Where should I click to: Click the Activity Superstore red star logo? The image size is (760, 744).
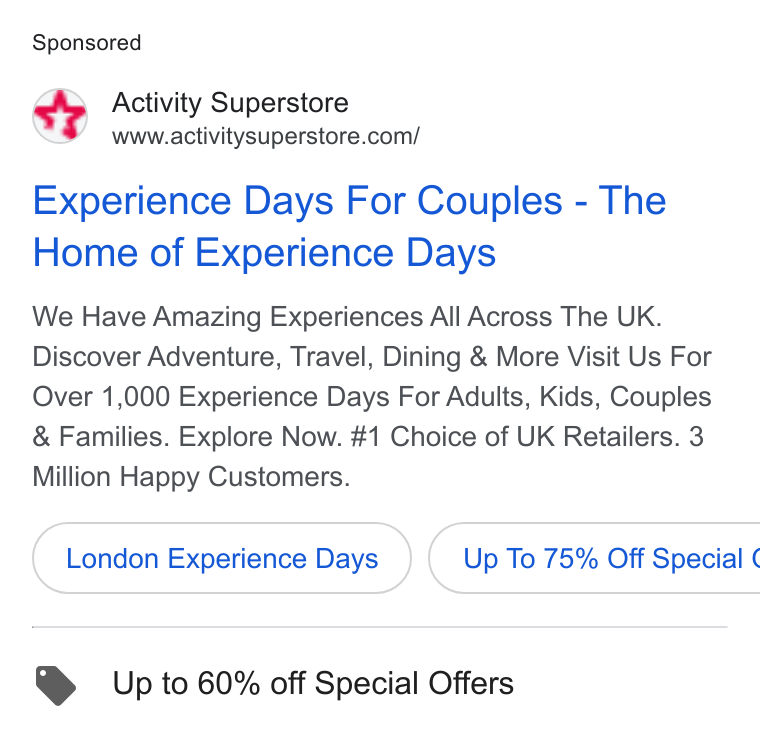pos(60,116)
